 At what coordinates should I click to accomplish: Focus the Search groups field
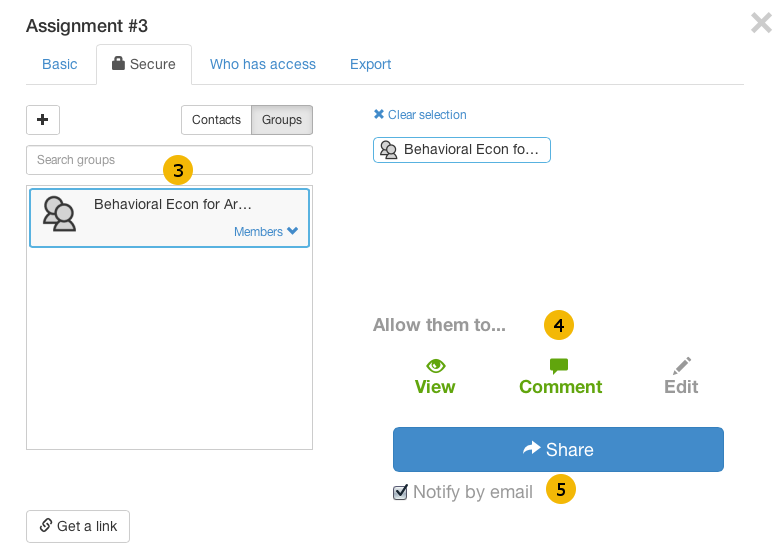pyautogui.click(x=170, y=160)
